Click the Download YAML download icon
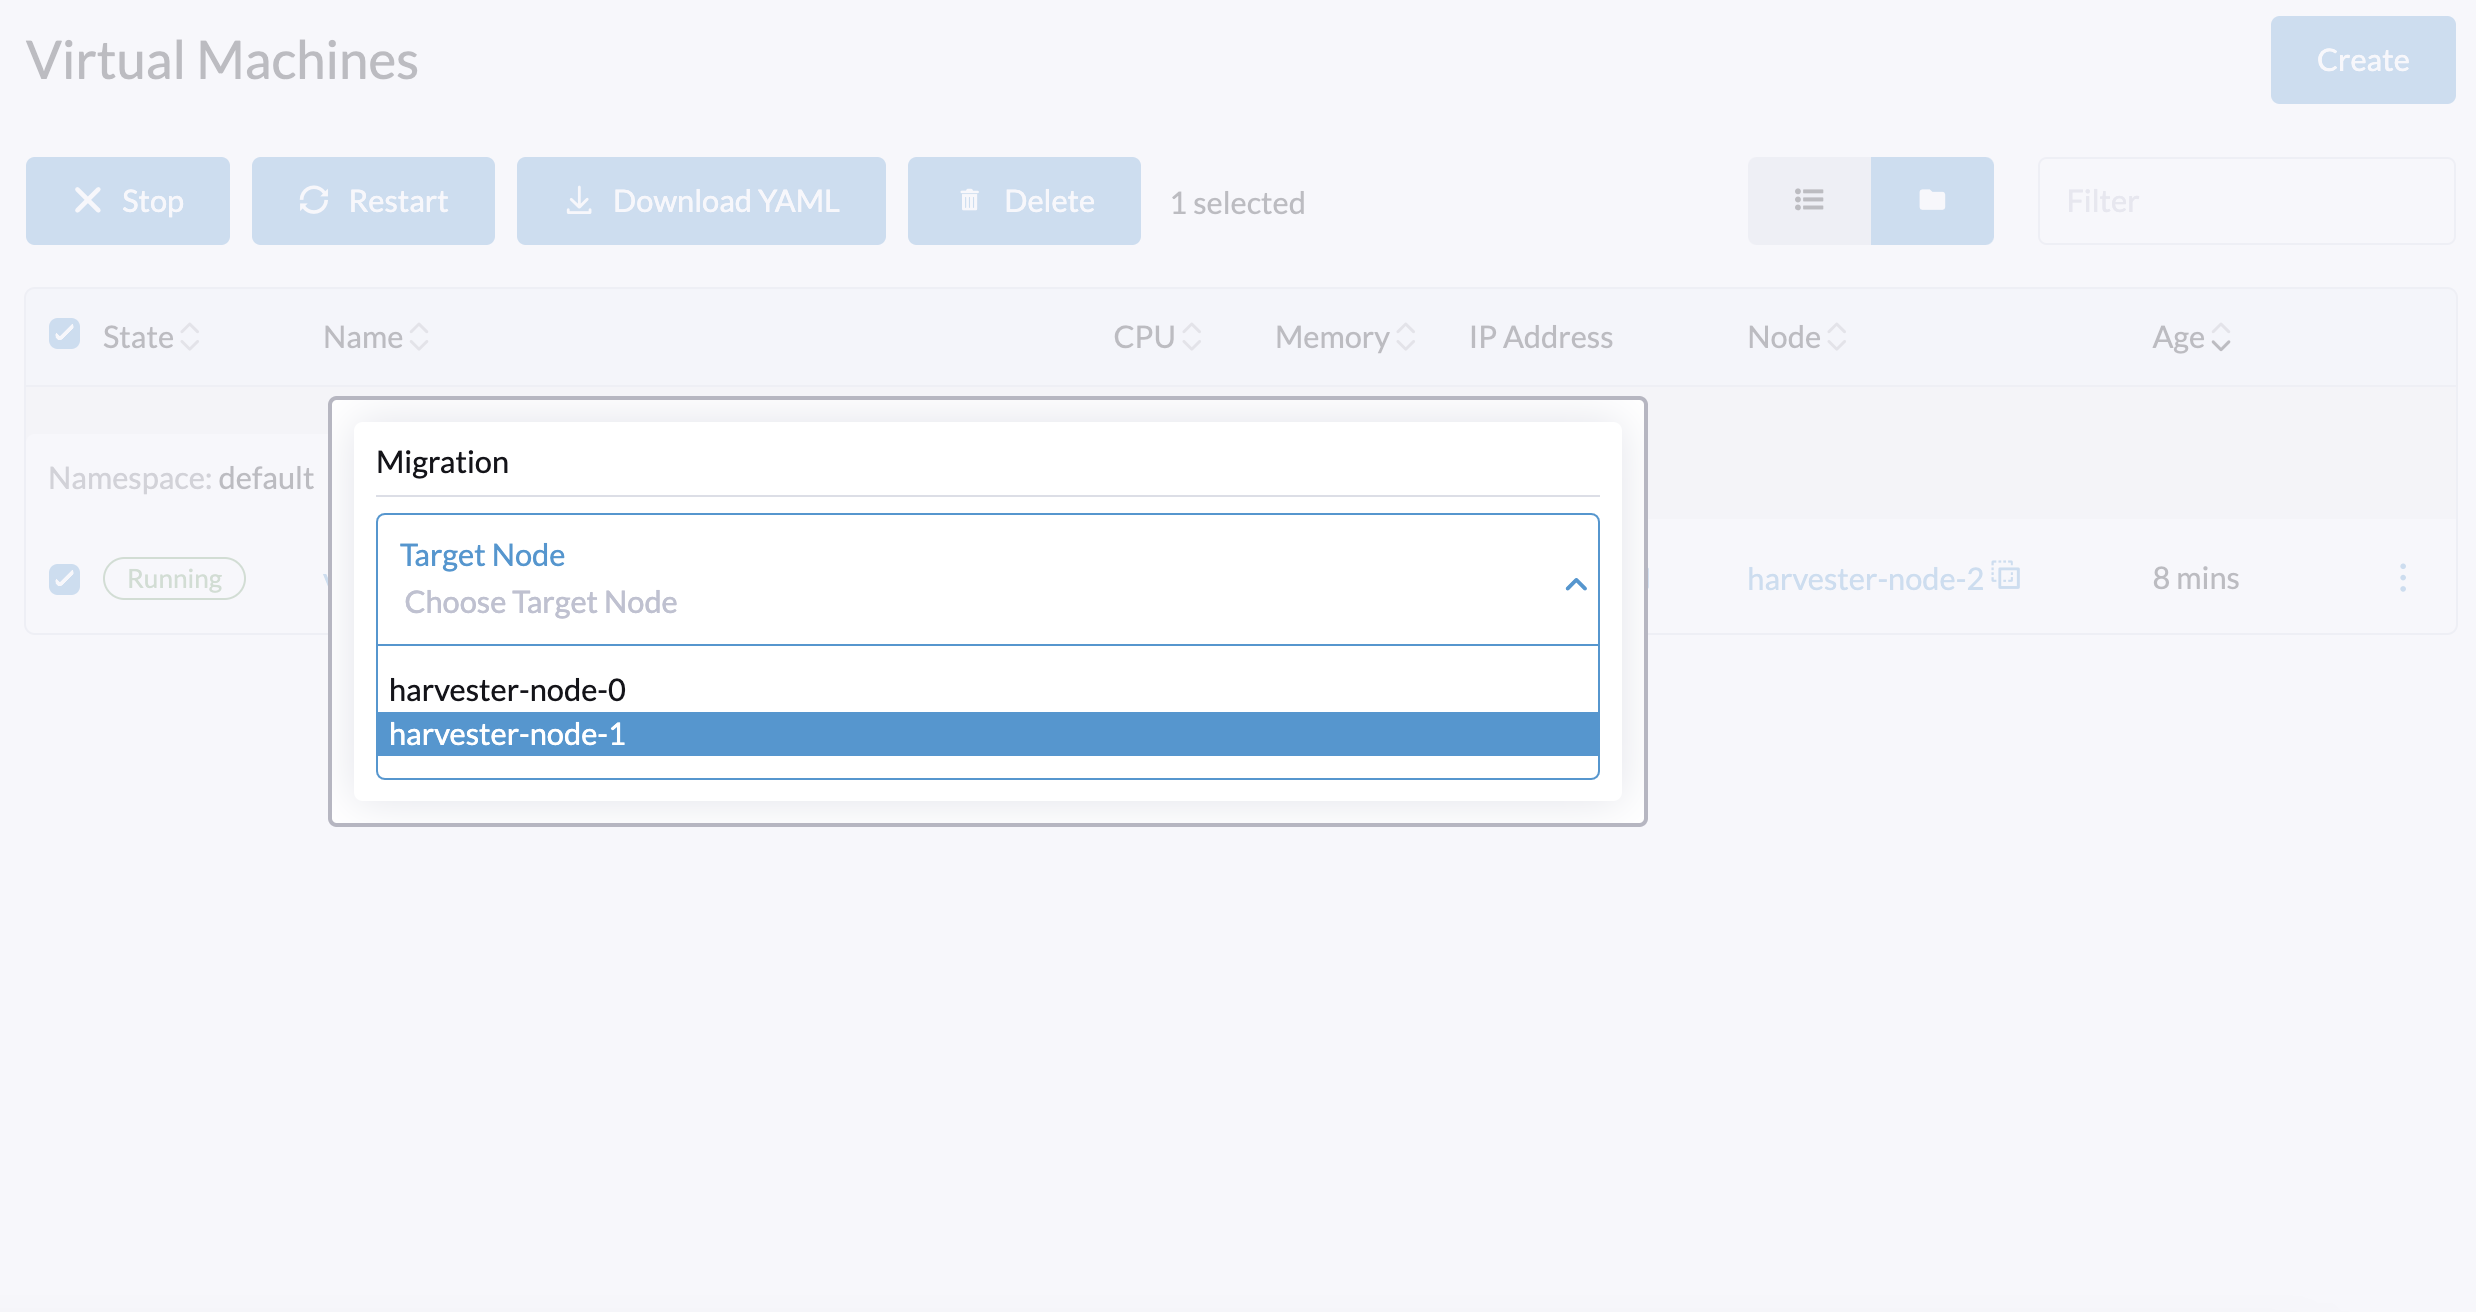This screenshot has height=1312, width=2476. pyautogui.click(x=578, y=200)
